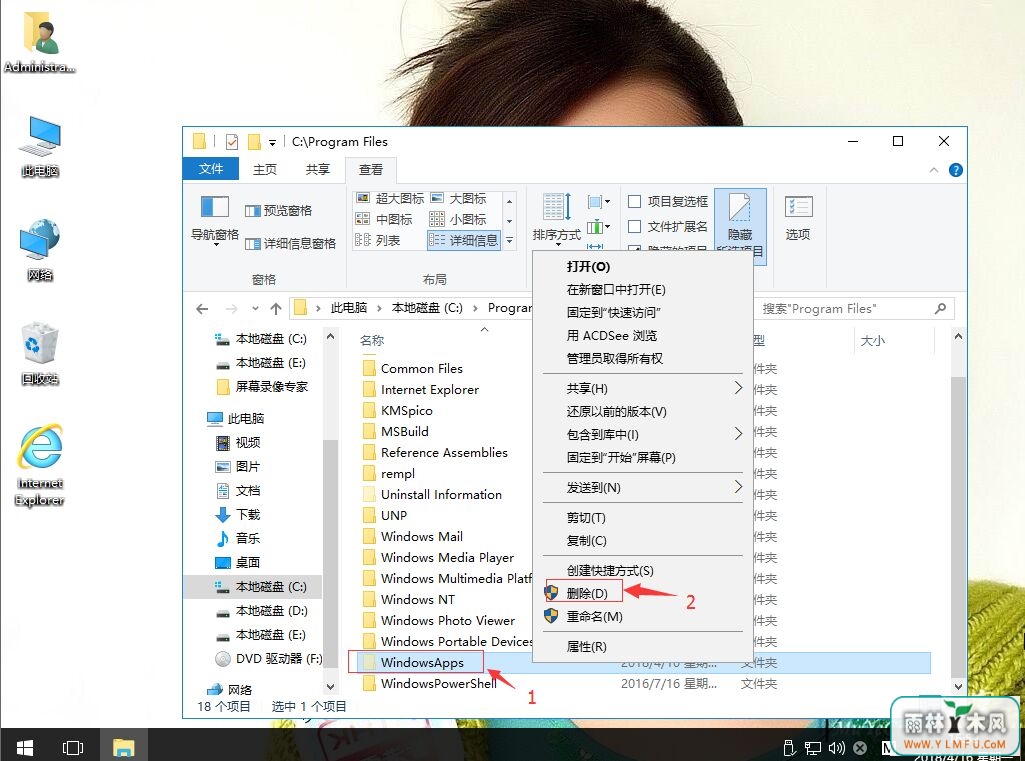Open the Windows Start button

click(25, 746)
